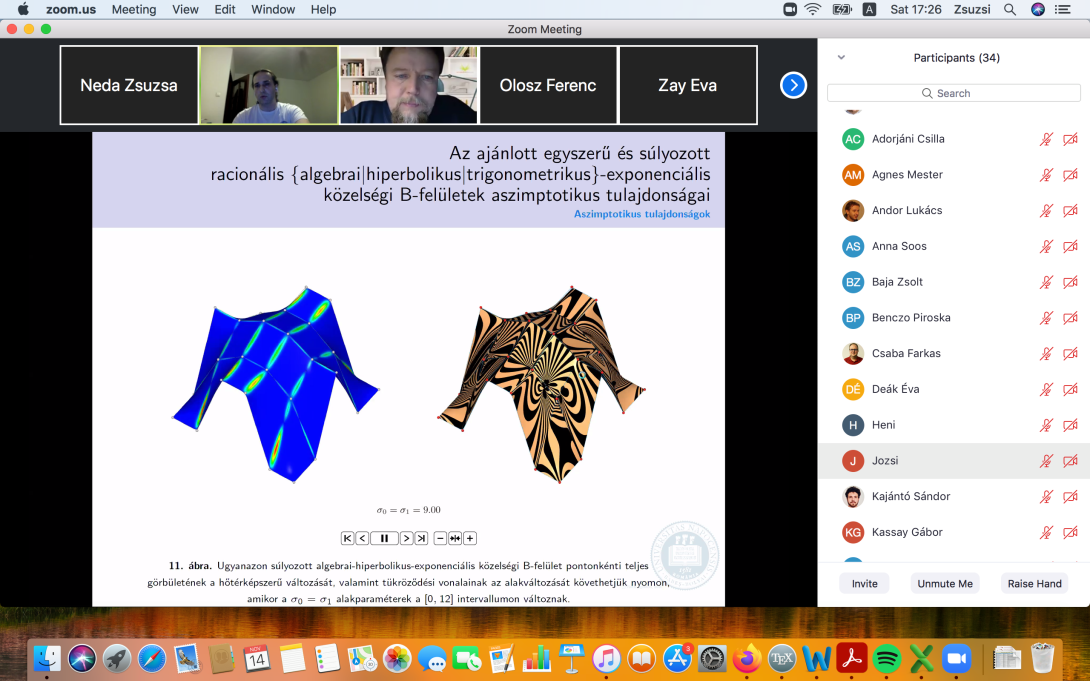Pause the slide animation playback
This screenshot has width=1090, height=681.
pos(385,538)
